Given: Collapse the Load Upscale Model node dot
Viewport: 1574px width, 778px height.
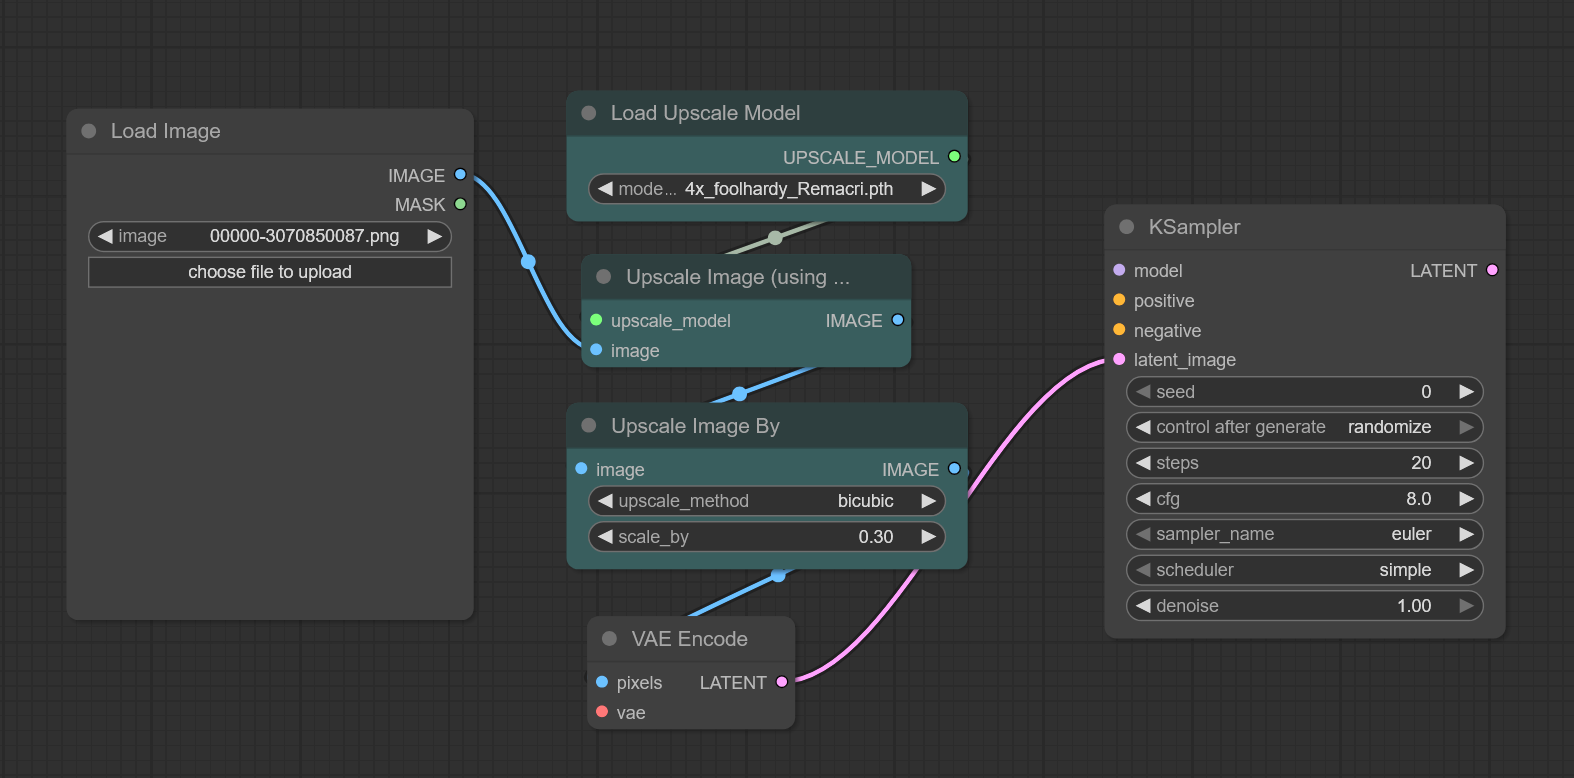Looking at the screenshot, I should pyautogui.click(x=589, y=113).
